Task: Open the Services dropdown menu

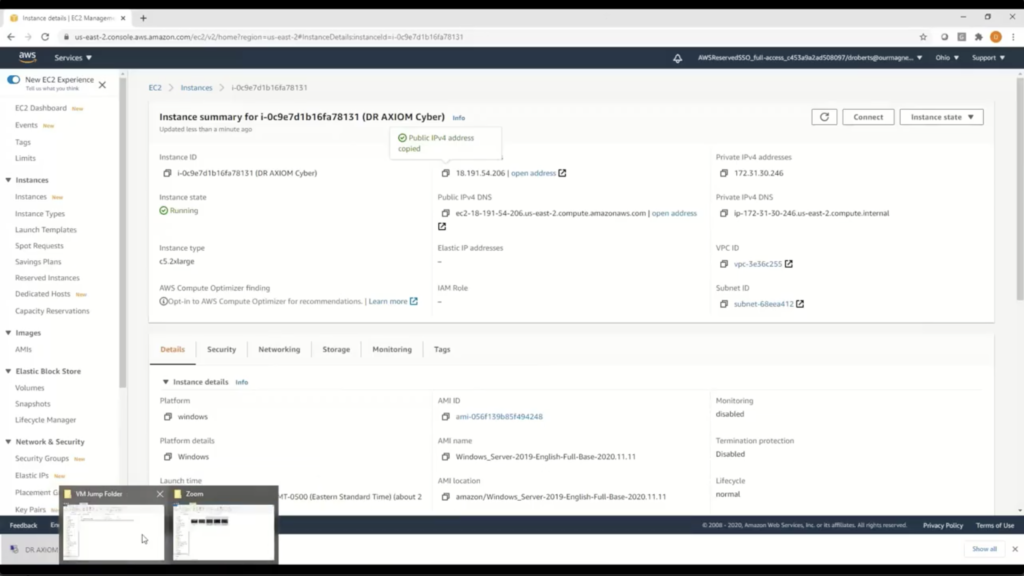Action: pyautogui.click(x=73, y=58)
